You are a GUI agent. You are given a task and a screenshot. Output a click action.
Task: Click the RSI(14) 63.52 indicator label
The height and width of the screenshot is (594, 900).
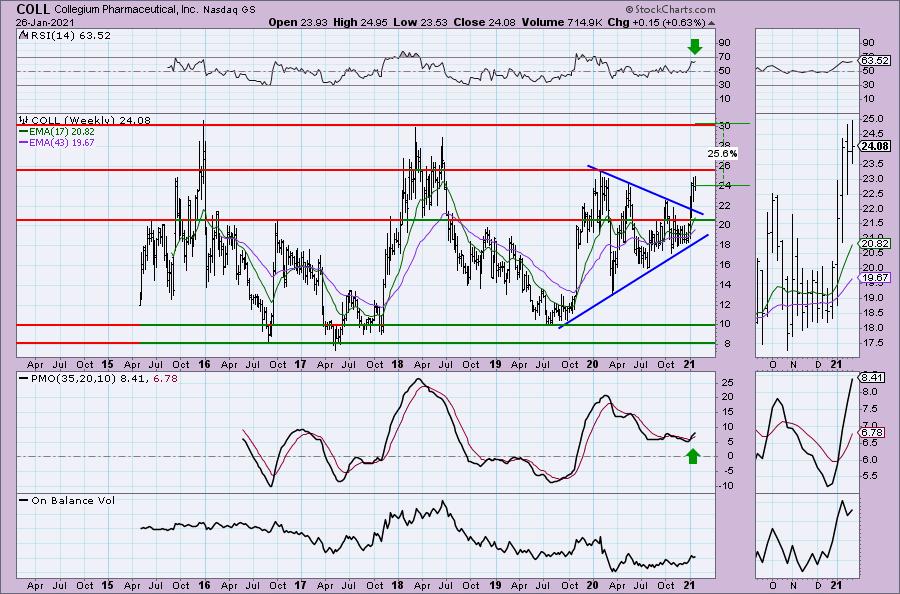(69, 35)
